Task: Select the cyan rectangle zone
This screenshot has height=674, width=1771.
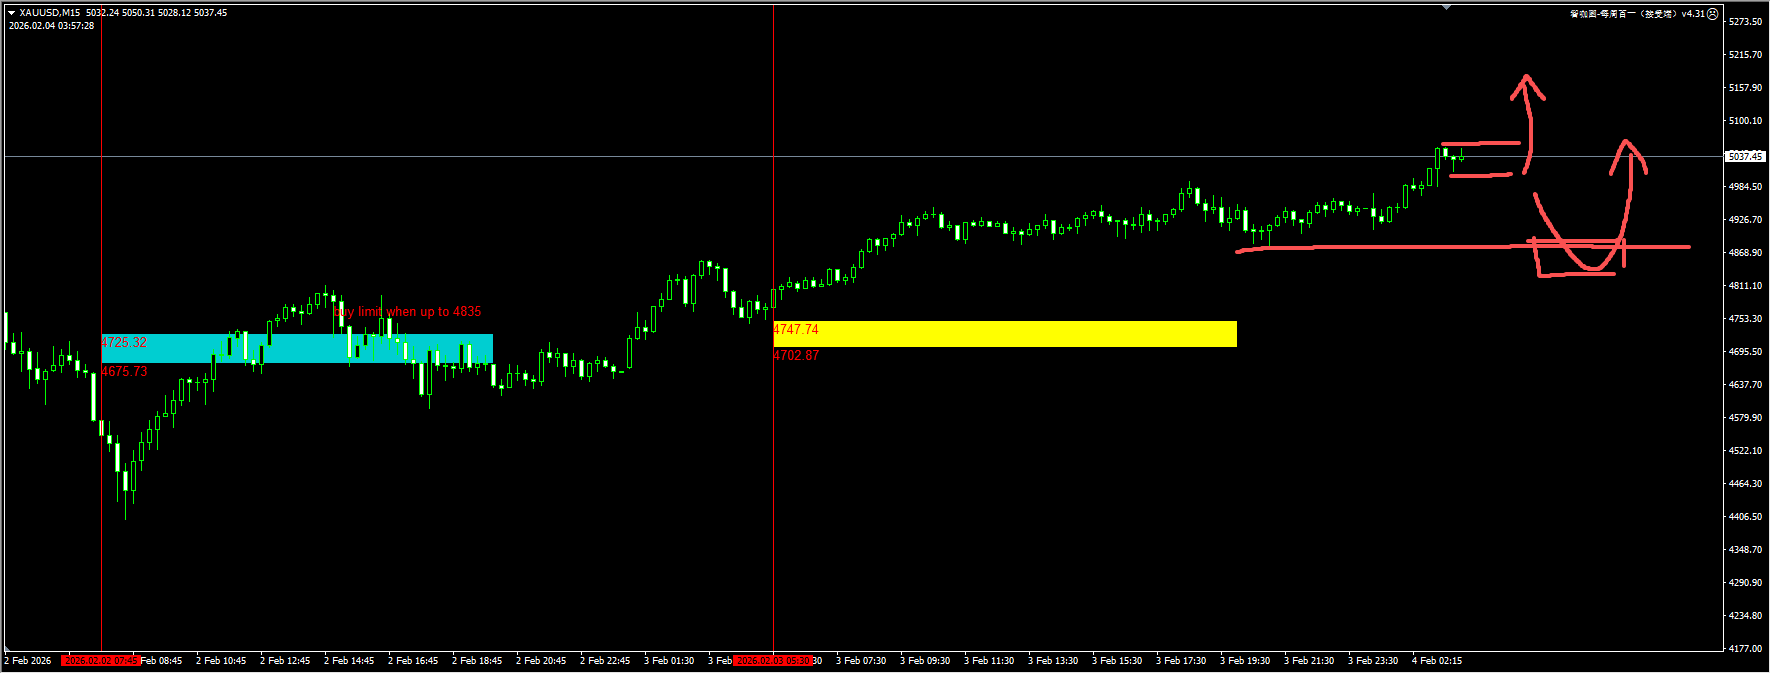Action: (x=296, y=349)
